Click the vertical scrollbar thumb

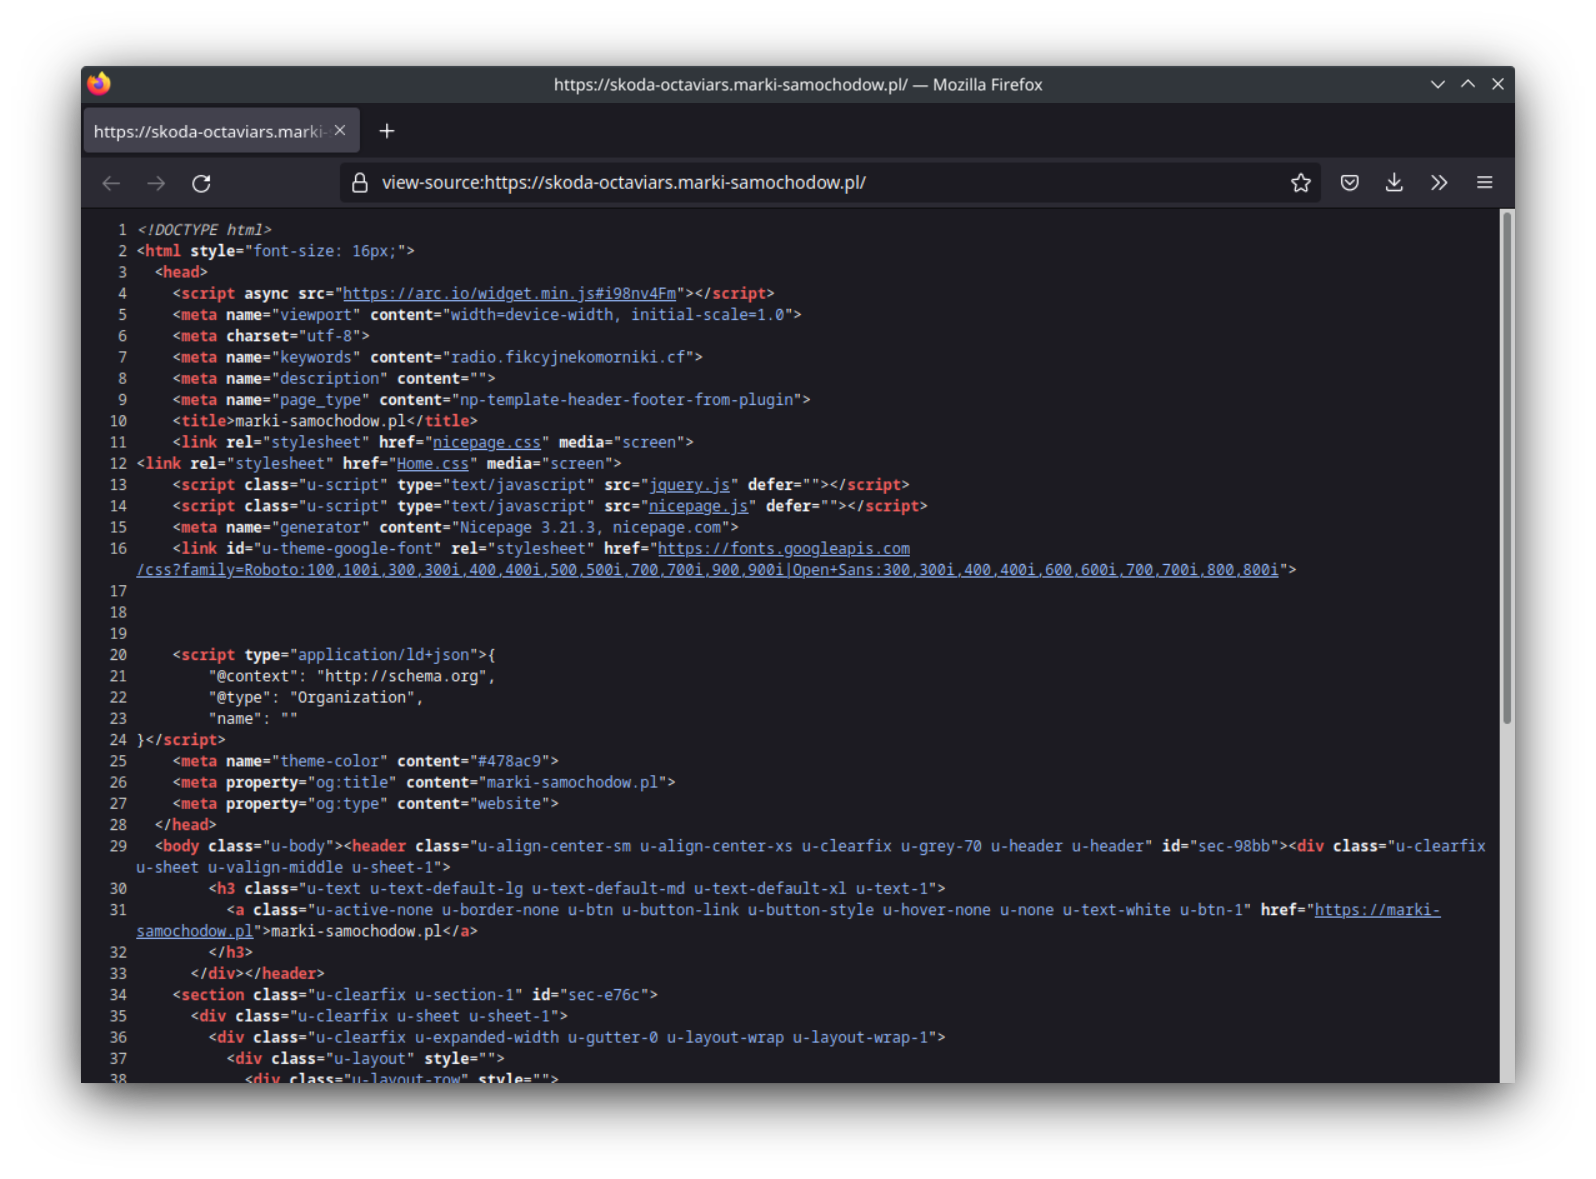(1506, 468)
